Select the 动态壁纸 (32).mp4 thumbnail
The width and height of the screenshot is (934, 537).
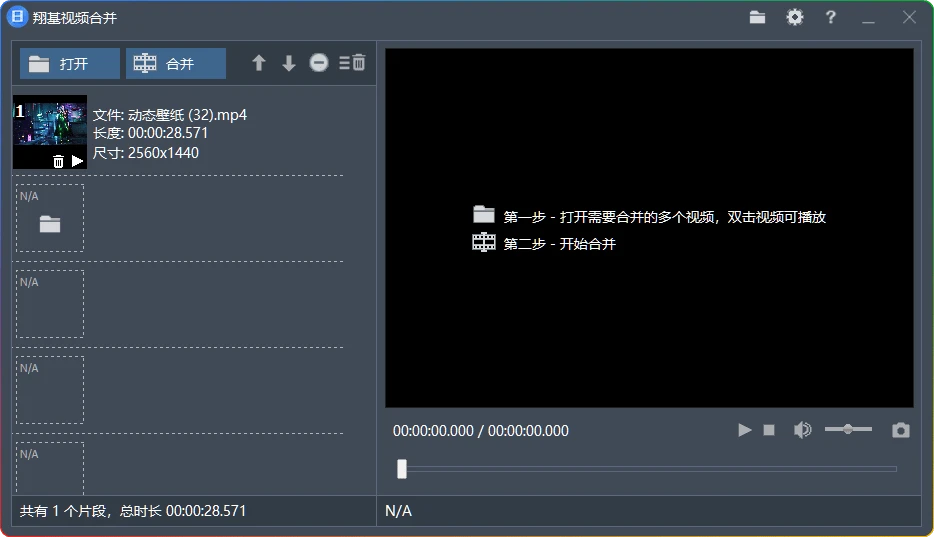50,132
